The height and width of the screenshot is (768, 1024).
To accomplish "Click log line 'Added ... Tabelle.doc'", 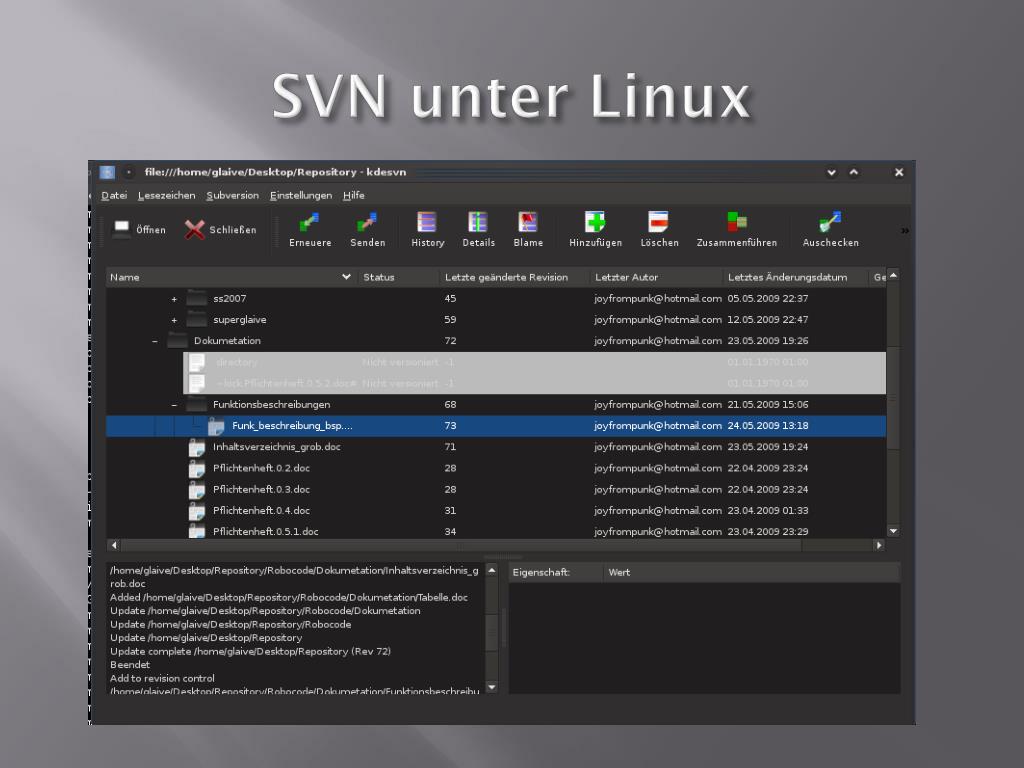I will [289, 597].
